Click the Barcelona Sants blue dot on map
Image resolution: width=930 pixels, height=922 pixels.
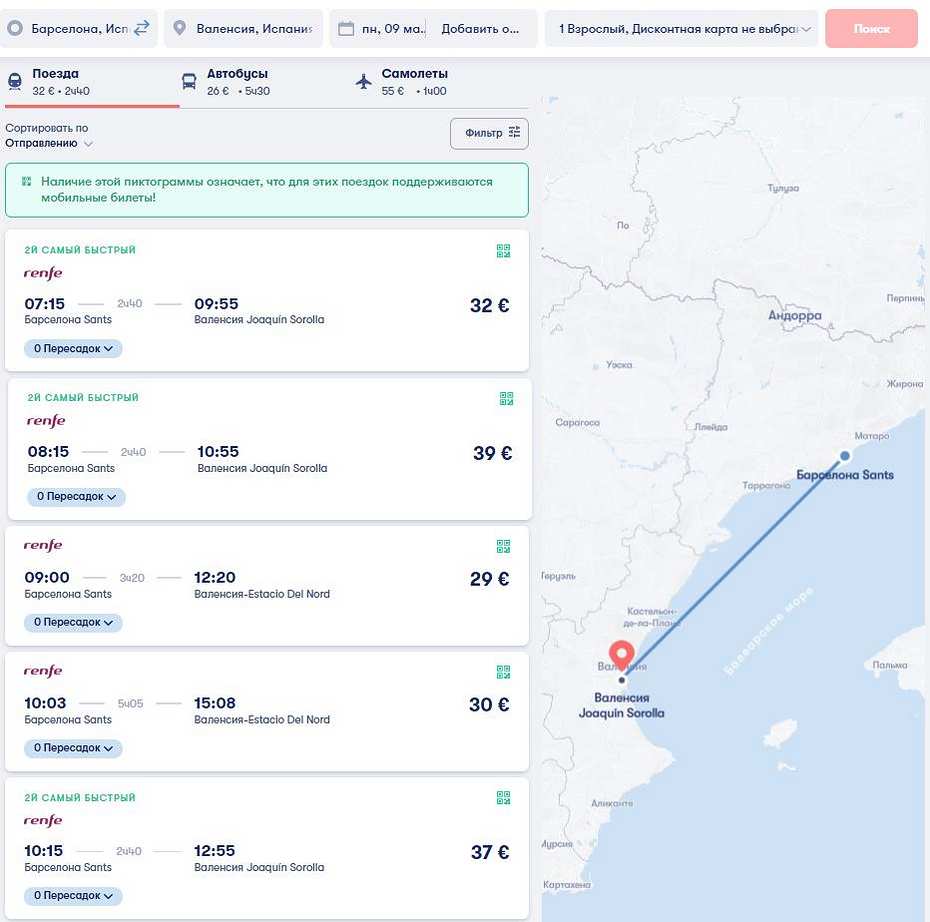coord(844,456)
